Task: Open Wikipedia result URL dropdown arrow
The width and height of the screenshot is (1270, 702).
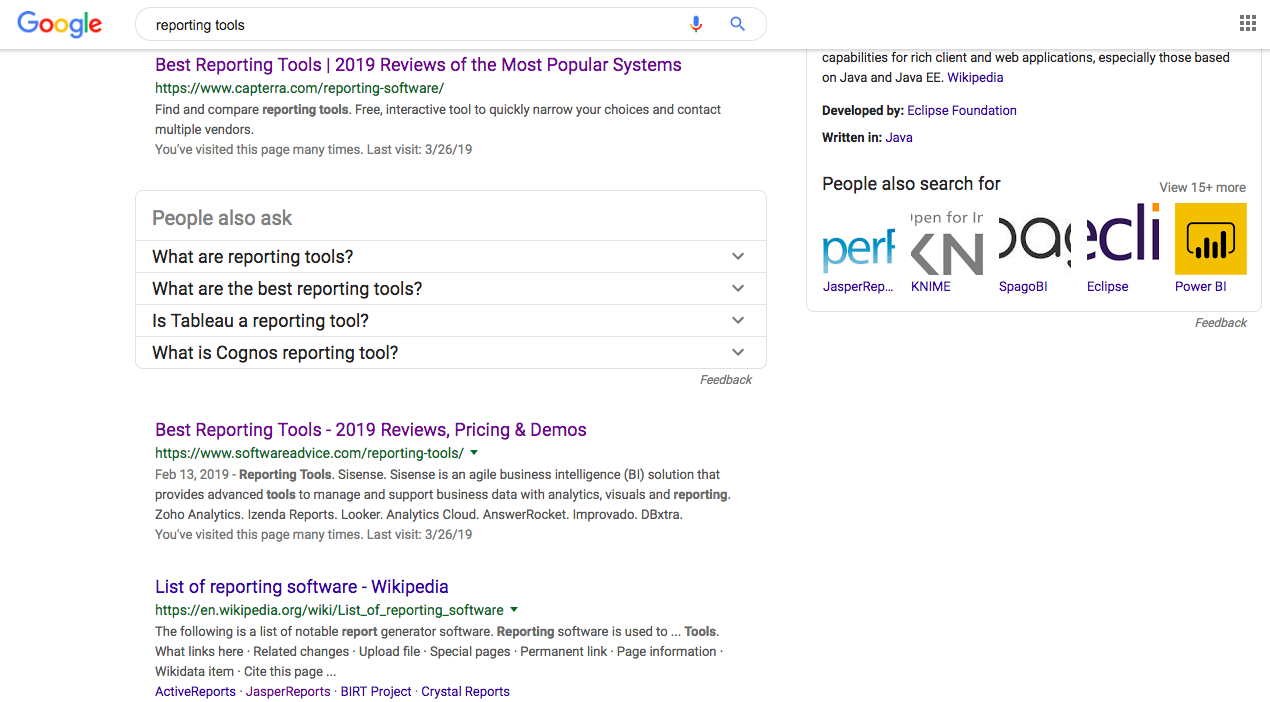Action: 514,610
